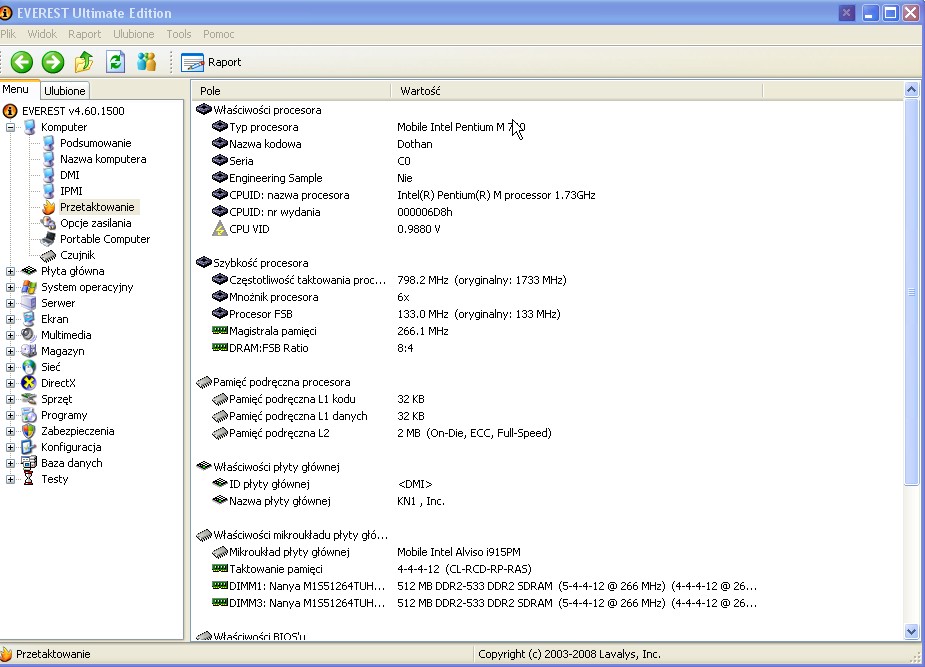Select Podsumowanie in the tree

coord(95,143)
